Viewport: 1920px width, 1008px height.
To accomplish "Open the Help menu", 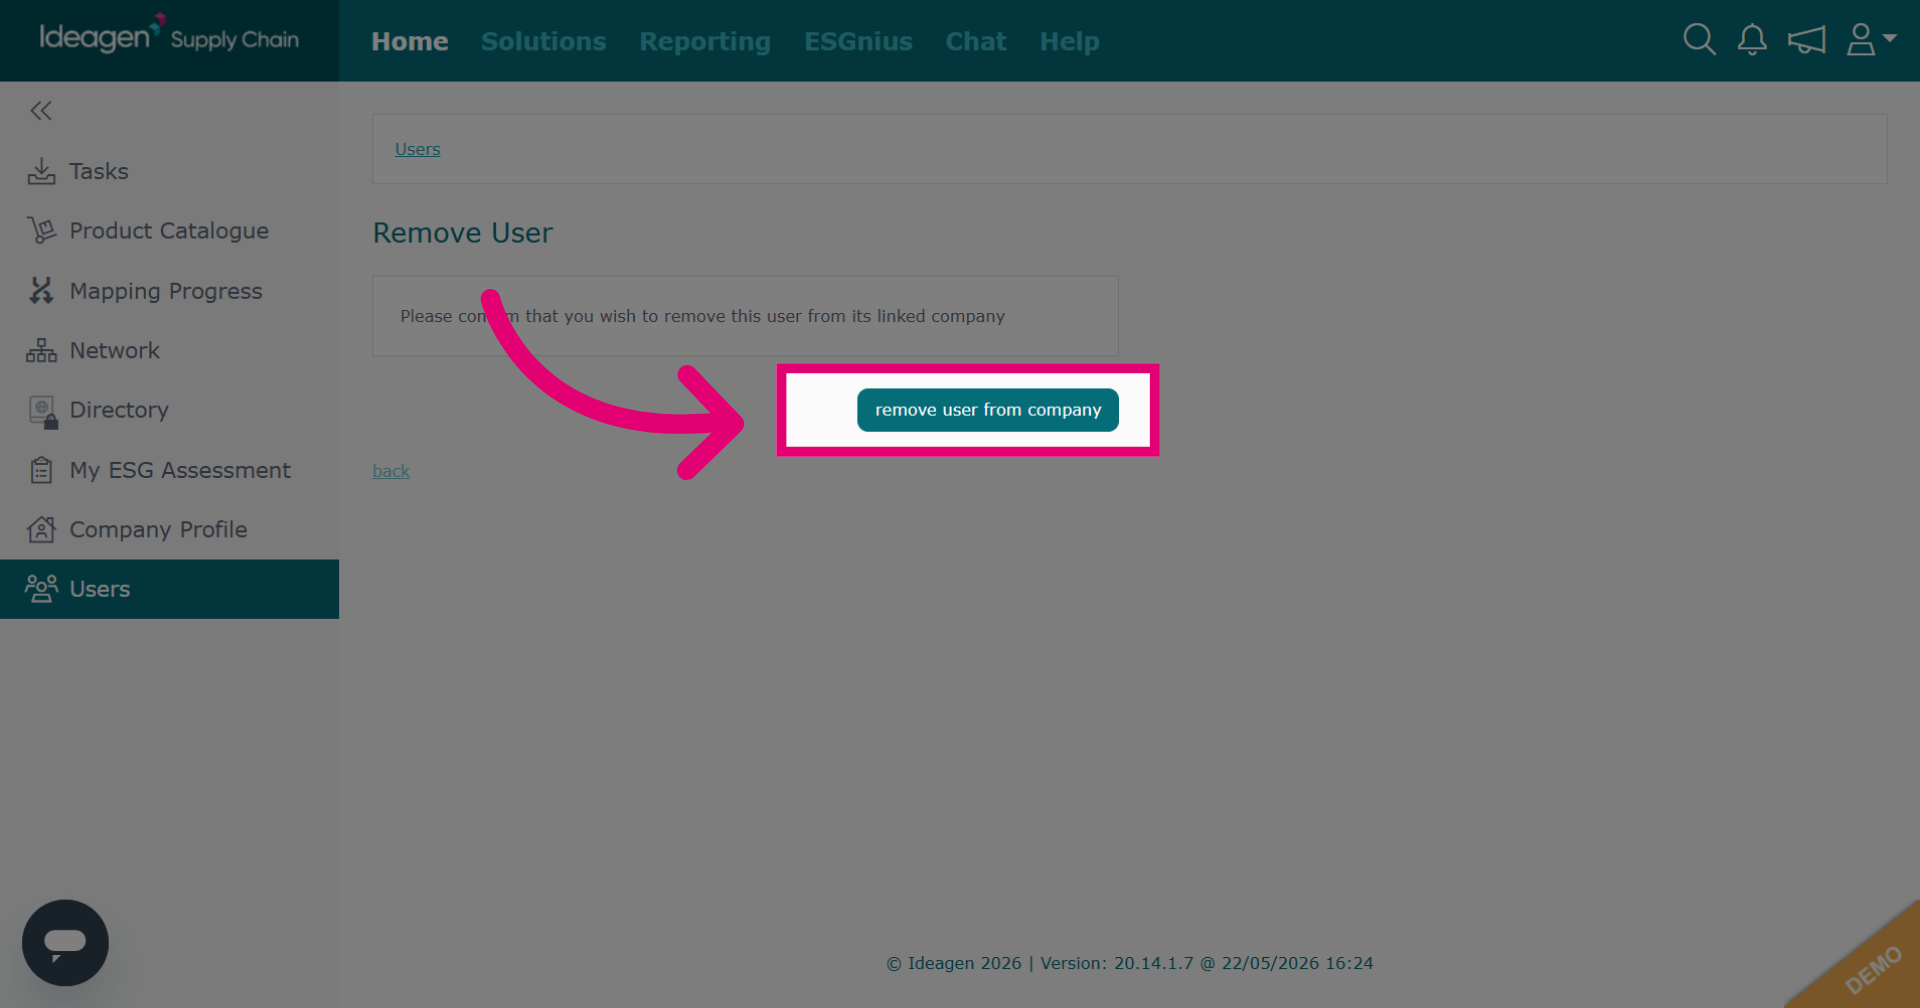I will (x=1070, y=42).
